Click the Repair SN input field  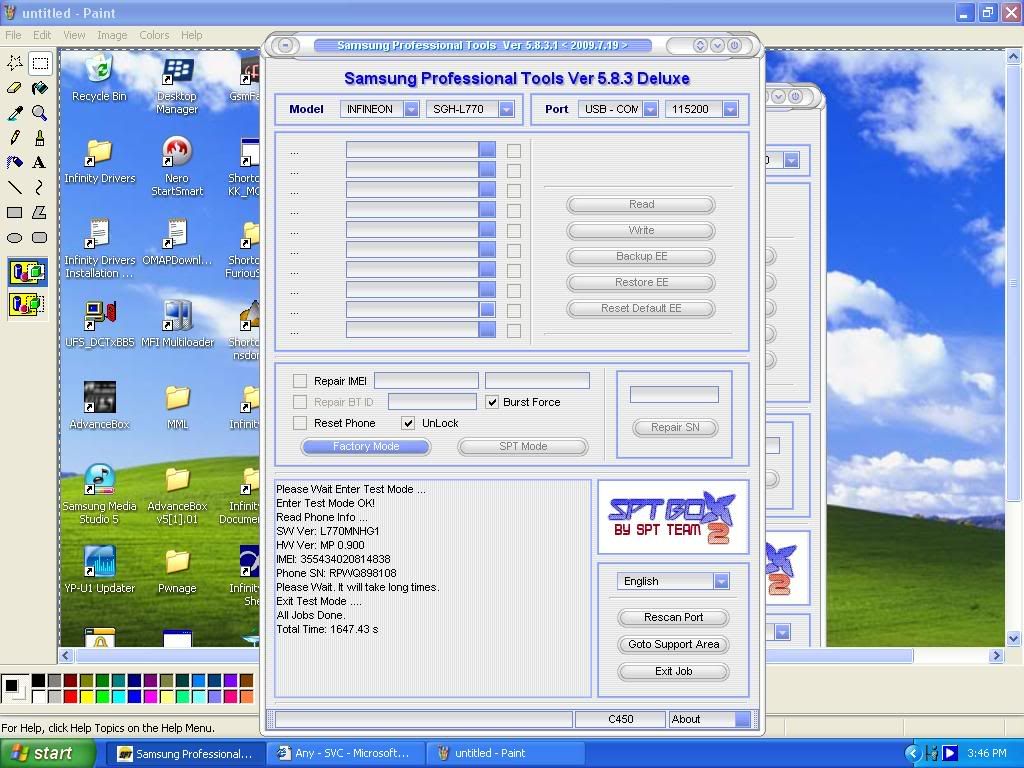(674, 394)
